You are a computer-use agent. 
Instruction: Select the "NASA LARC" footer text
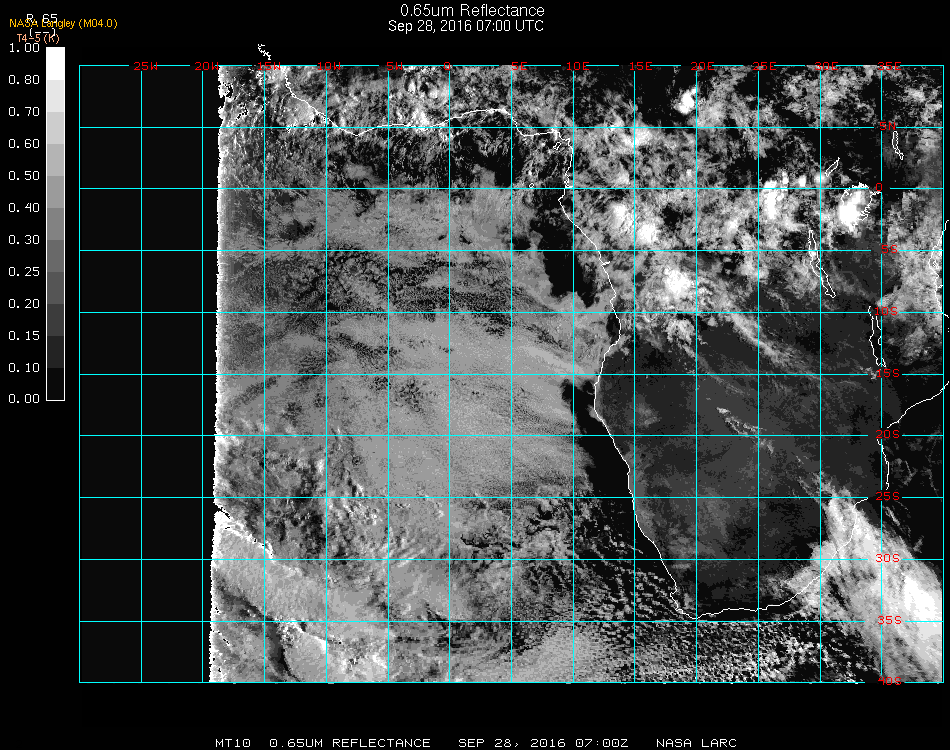(696, 743)
